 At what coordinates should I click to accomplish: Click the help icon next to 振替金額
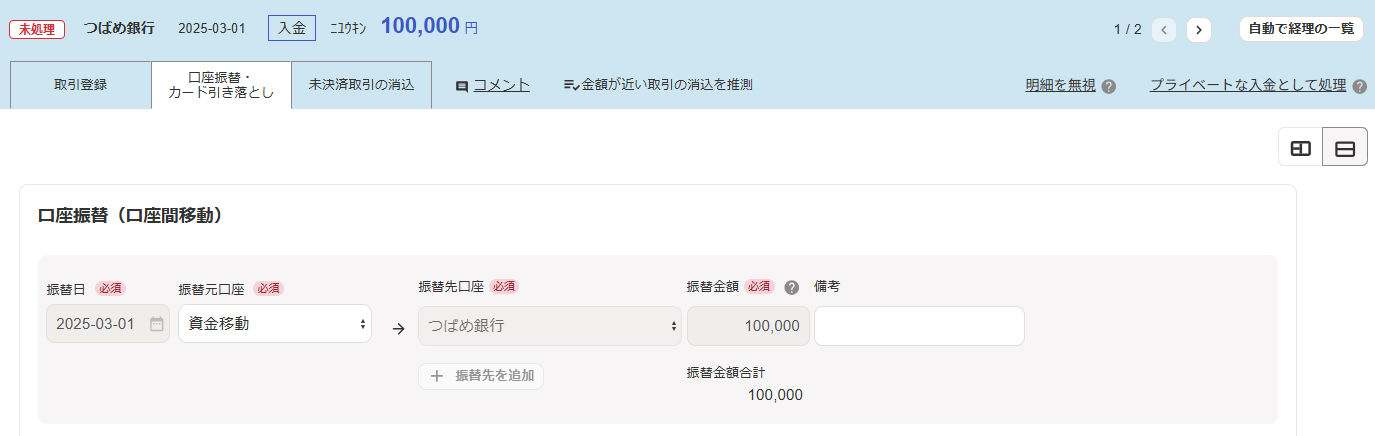[x=792, y=287]
